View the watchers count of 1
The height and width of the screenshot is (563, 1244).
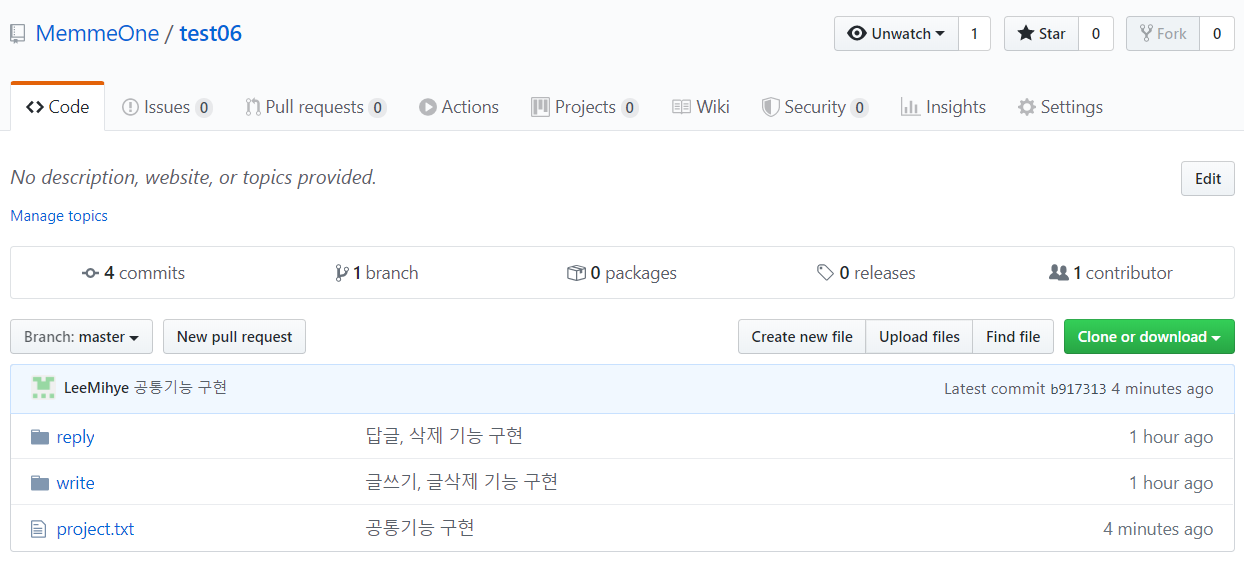(x=974, y=34)
